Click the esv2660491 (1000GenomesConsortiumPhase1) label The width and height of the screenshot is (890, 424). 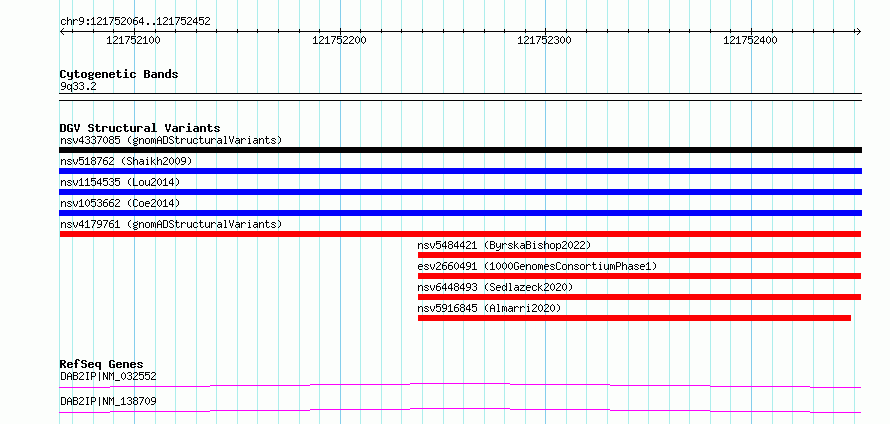537,266
